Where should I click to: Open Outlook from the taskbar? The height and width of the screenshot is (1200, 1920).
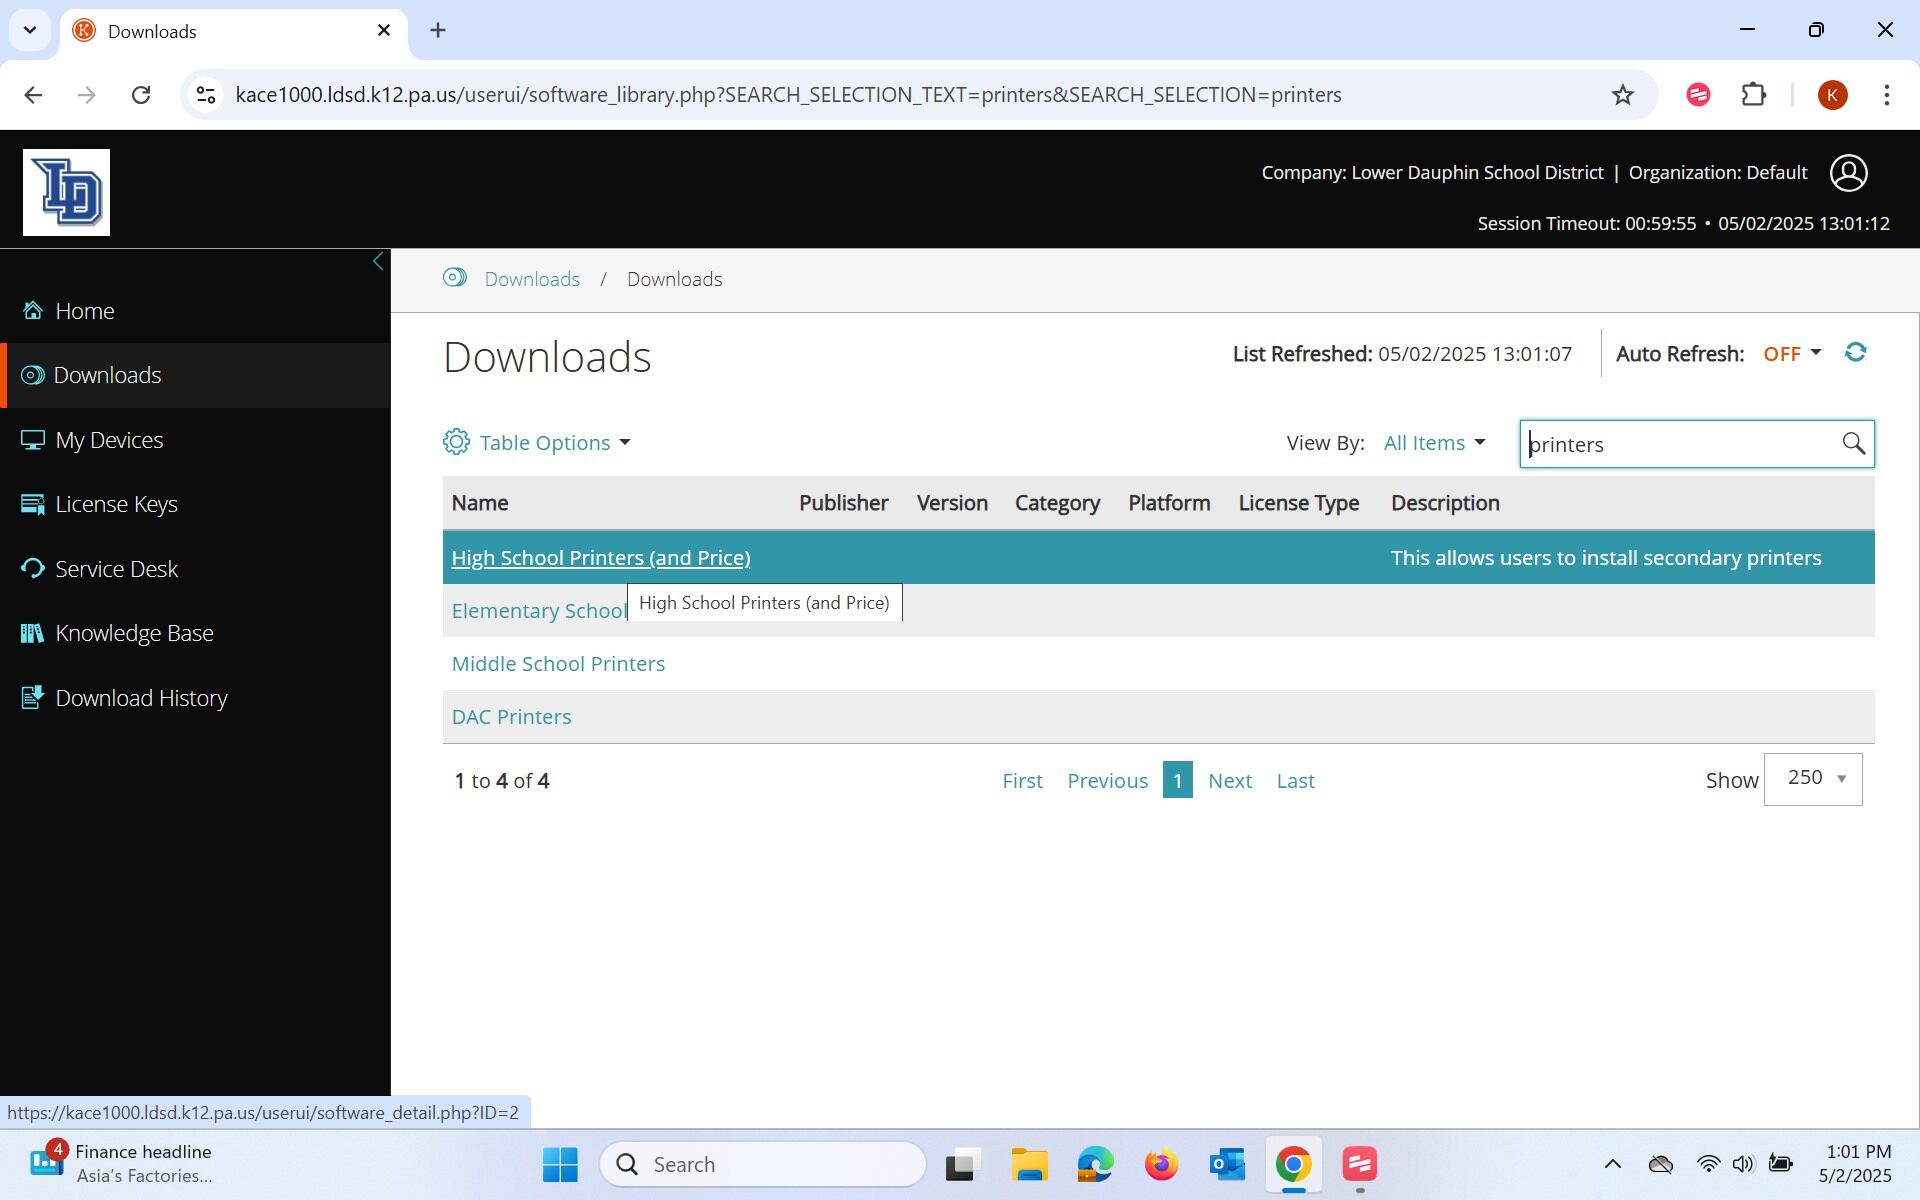click(x=1227, y=1164)
